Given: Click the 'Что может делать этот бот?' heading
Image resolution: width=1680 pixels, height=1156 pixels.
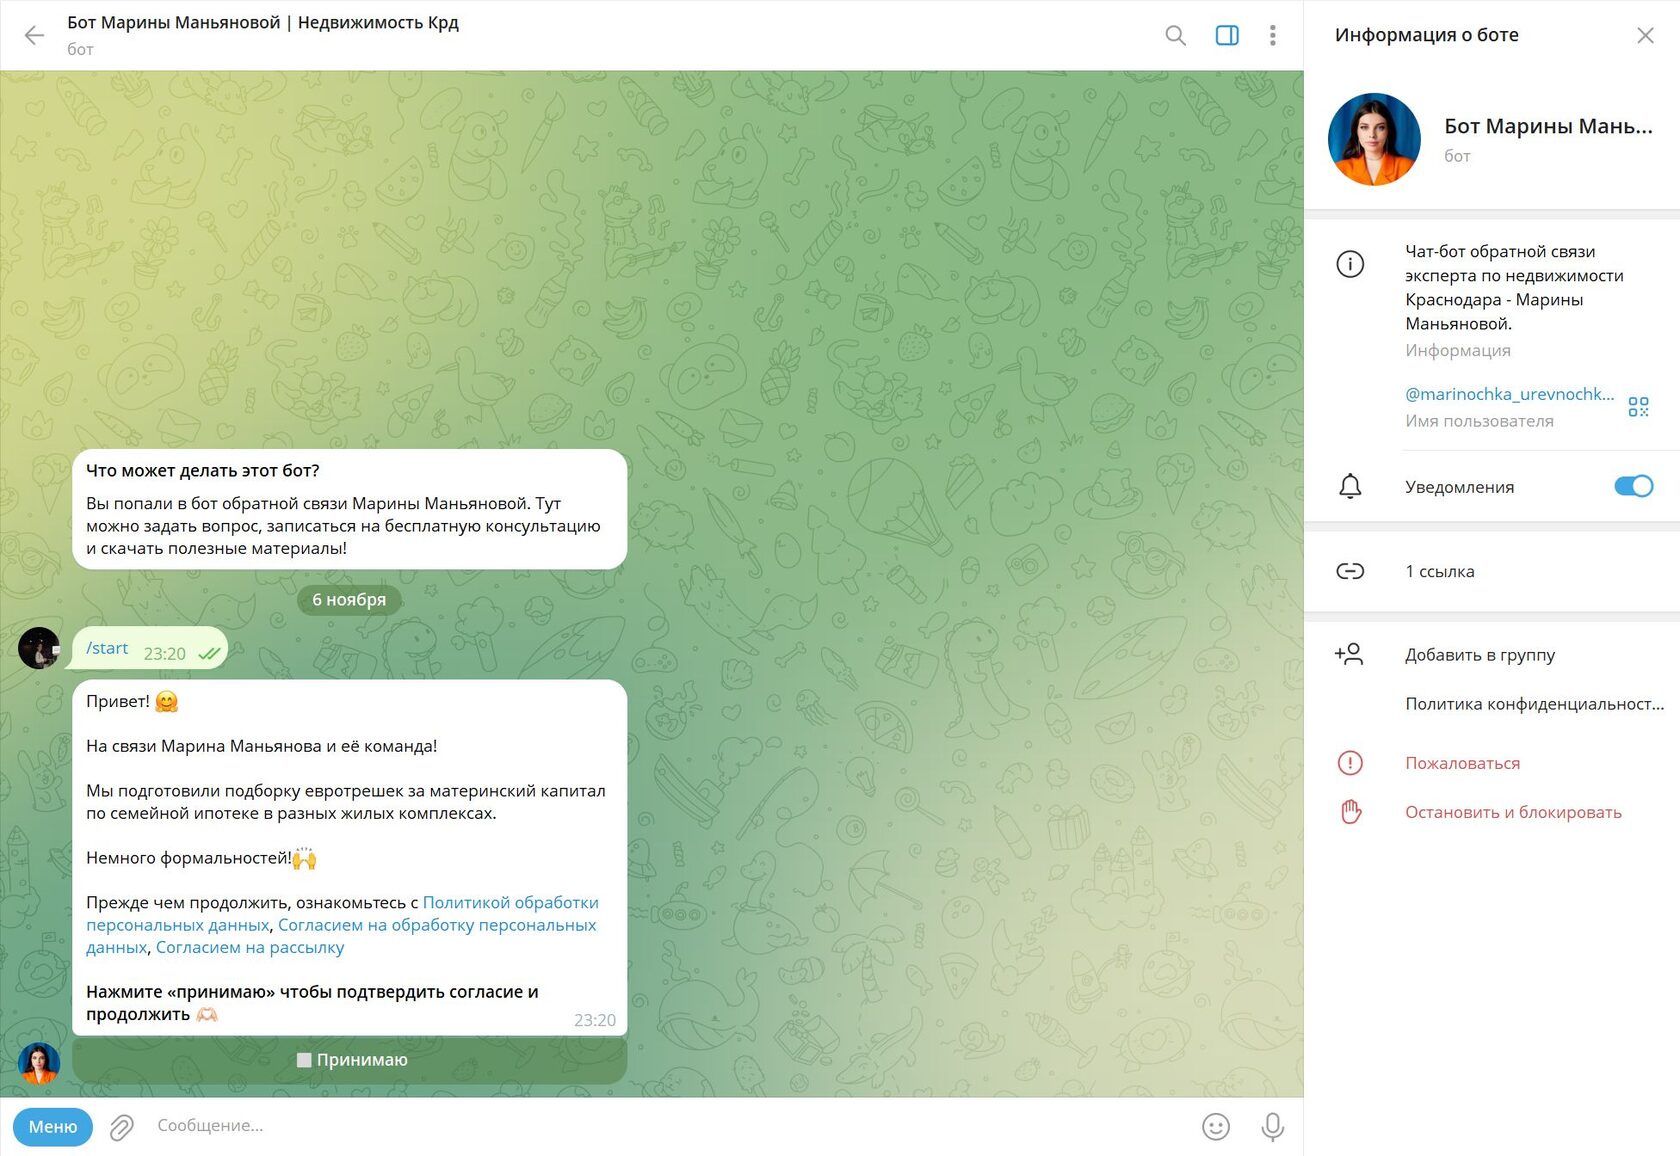Looking at the screenshot, I should click(203, 471).
